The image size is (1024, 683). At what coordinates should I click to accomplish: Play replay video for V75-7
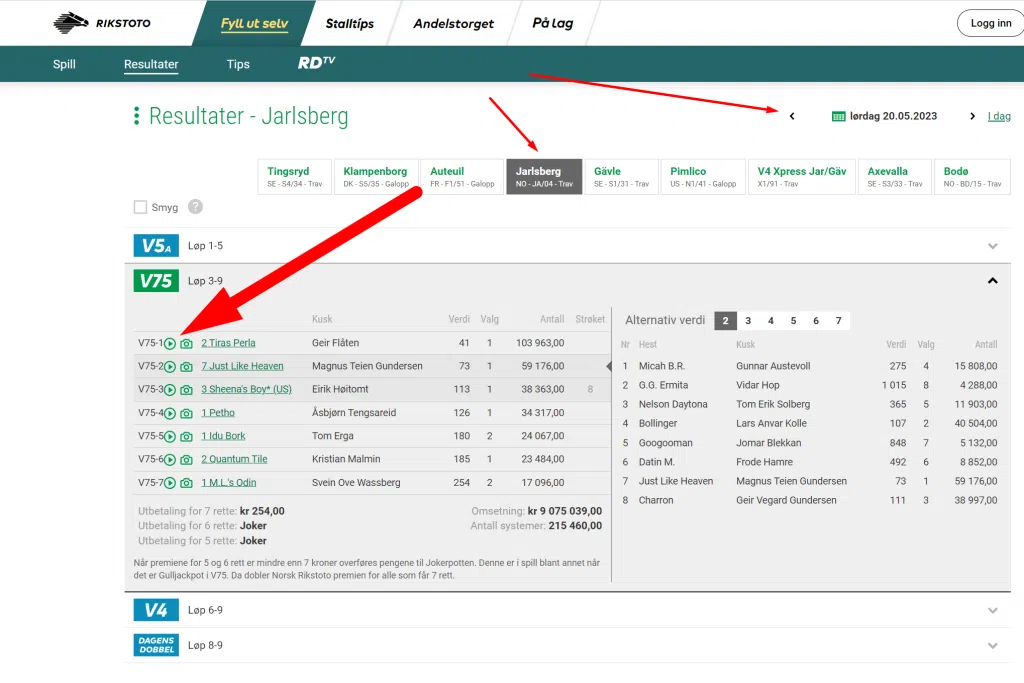click(x=170, y=483)
